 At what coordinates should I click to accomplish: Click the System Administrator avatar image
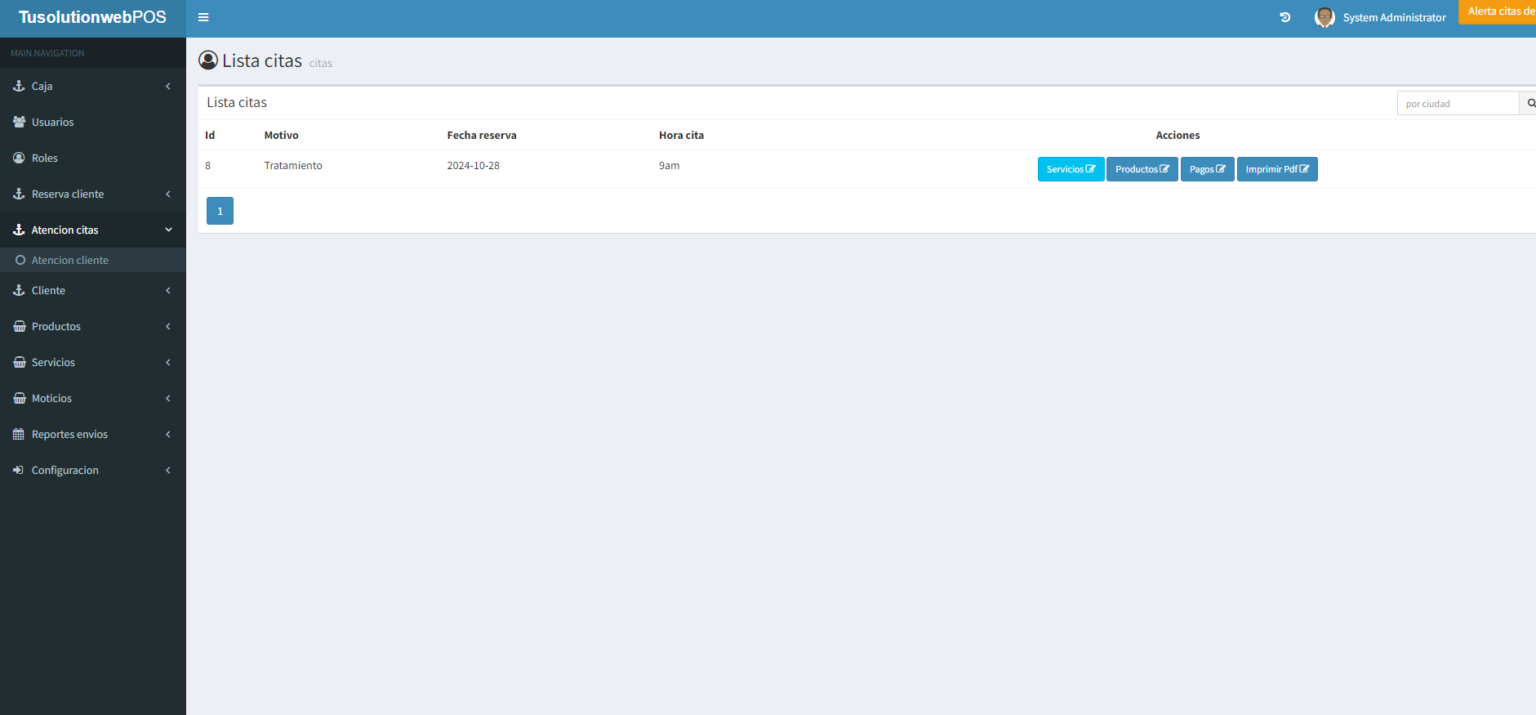click(x=1325, y=17)
